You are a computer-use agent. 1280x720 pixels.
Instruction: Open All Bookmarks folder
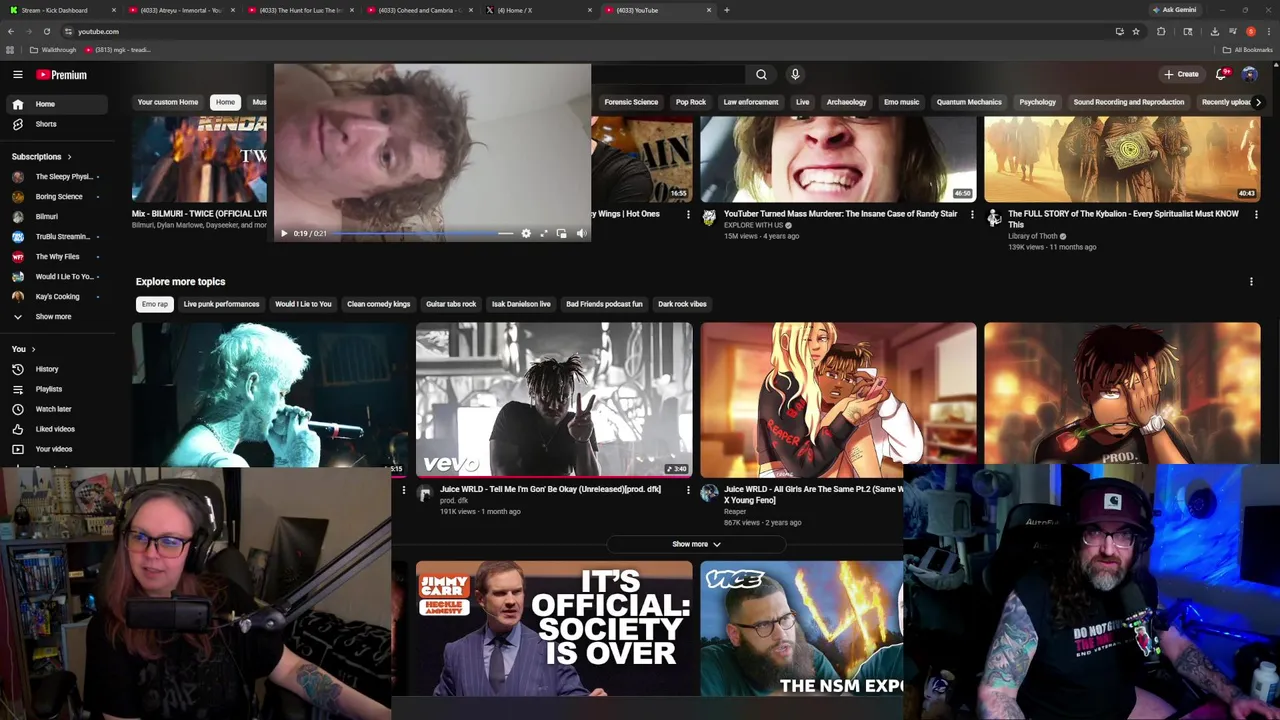click(x=1247, y=49)
